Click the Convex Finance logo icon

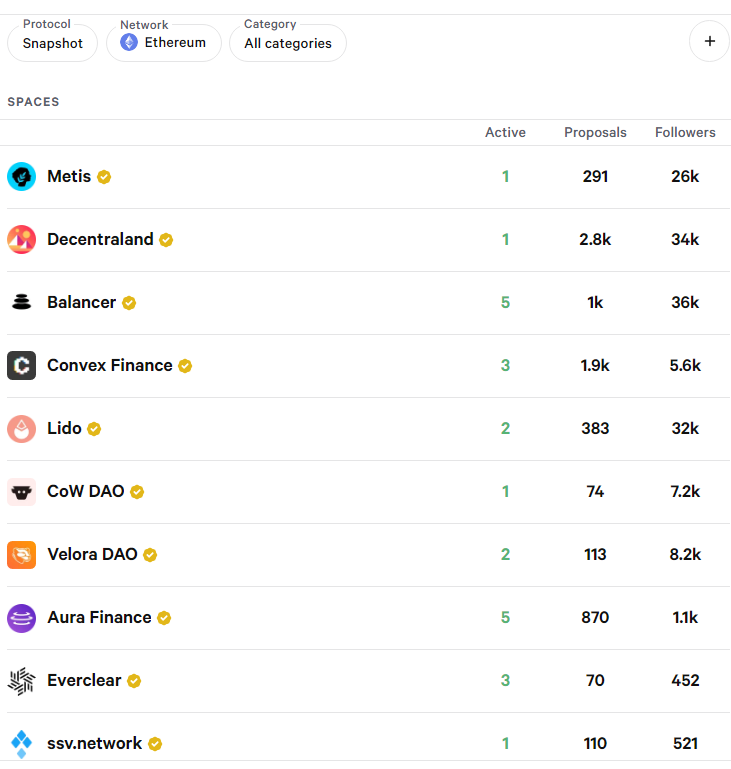click(21, 366)
